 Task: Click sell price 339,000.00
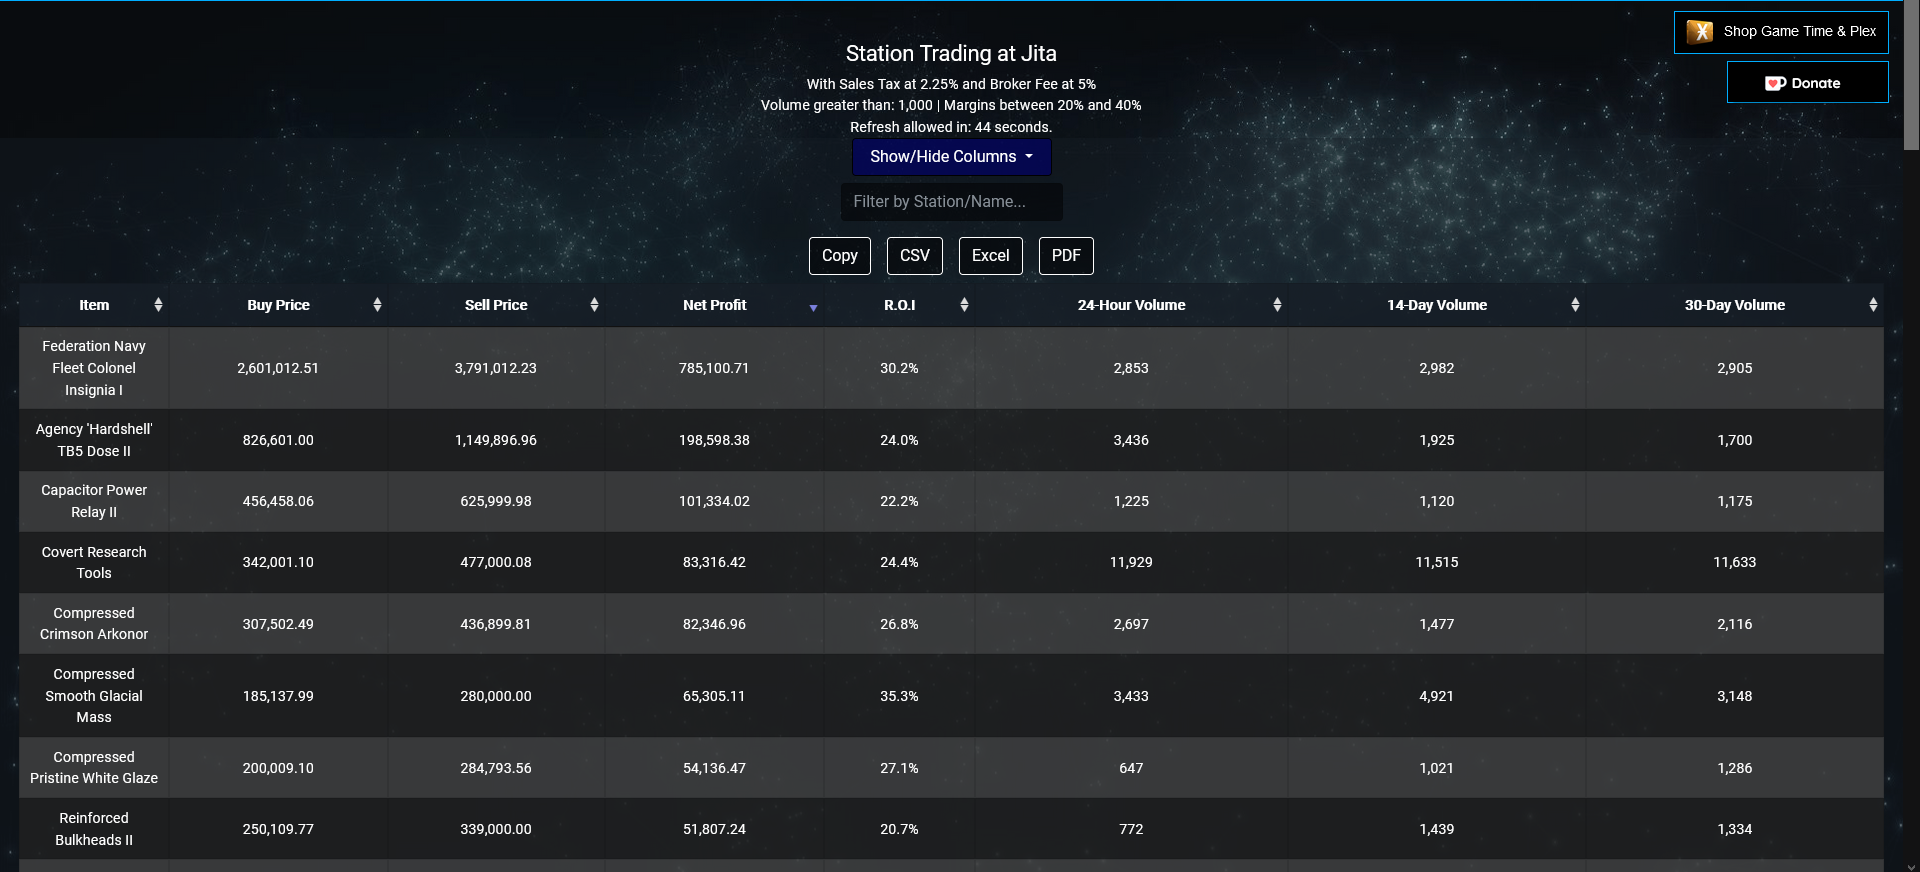click(x=496, y=829)
